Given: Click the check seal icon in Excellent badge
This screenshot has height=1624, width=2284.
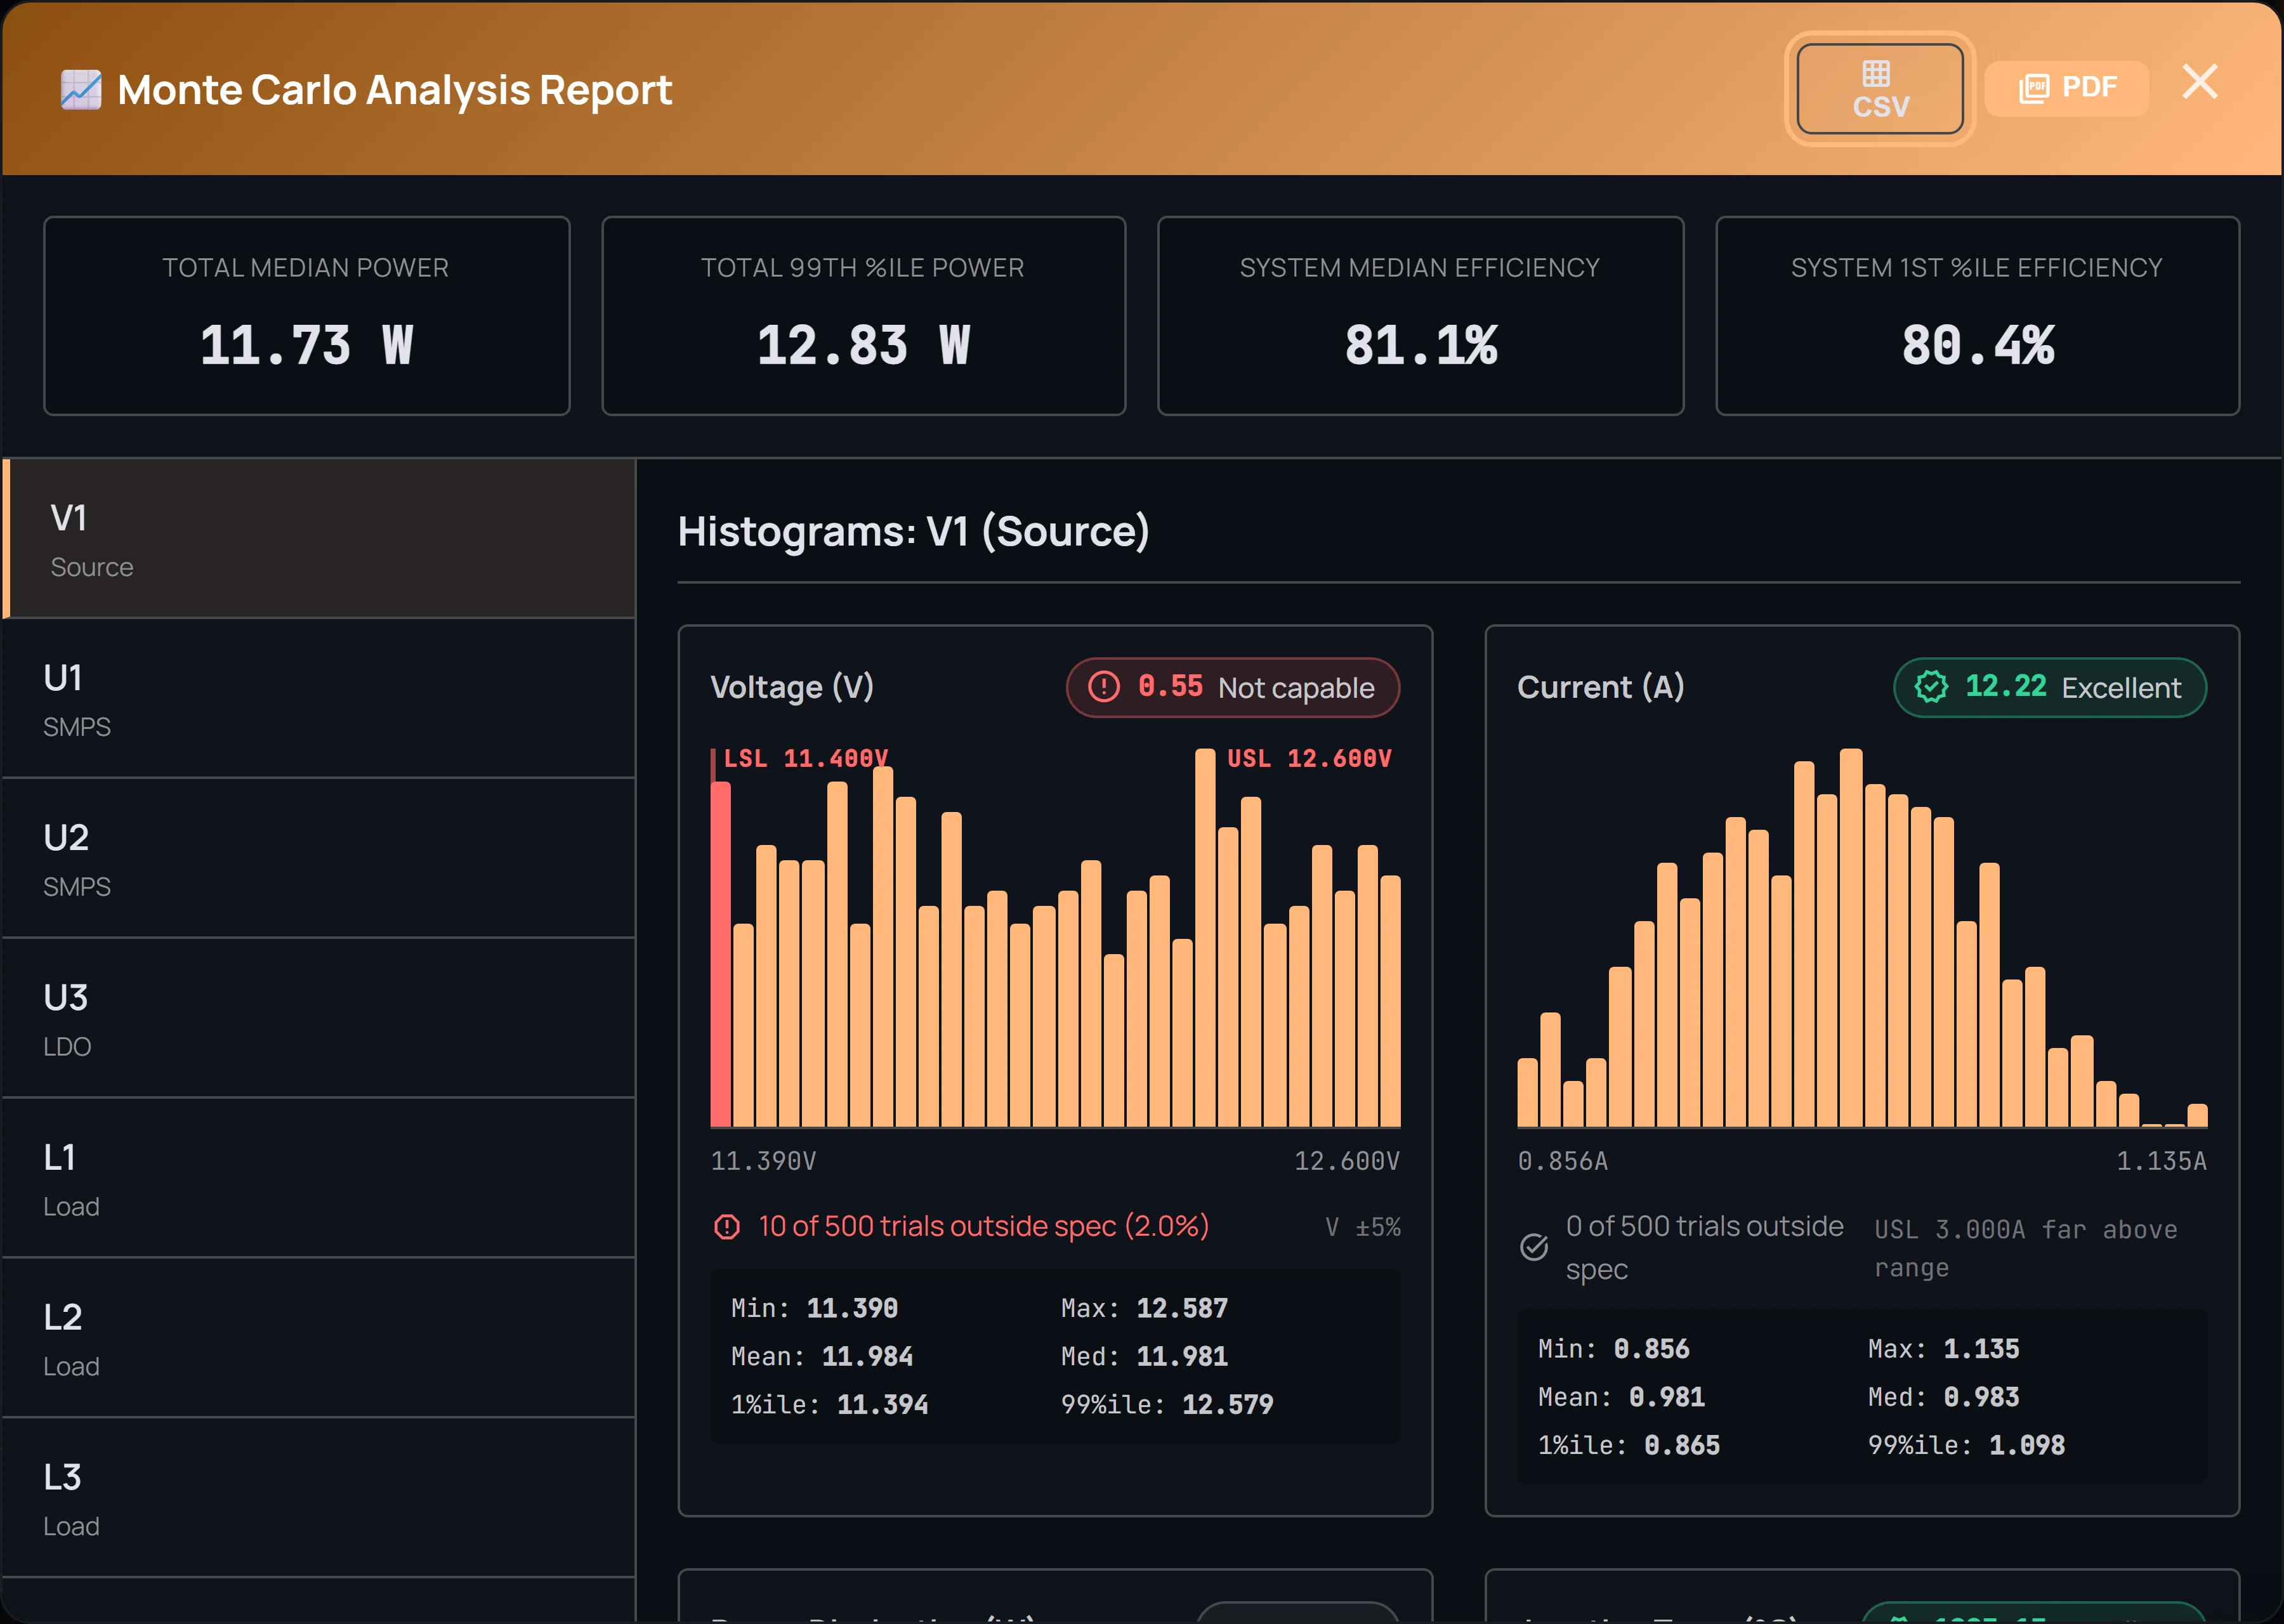Looking at the screenshot, I should (x=1931, y=687).
